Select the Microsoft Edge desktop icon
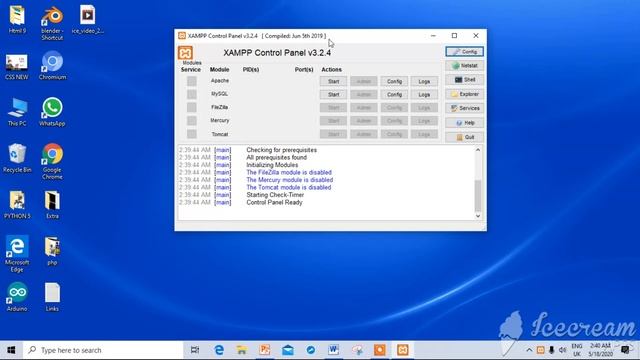Image resolution: width=640 pixels, height=360 pixels. [x=17, y=253]
